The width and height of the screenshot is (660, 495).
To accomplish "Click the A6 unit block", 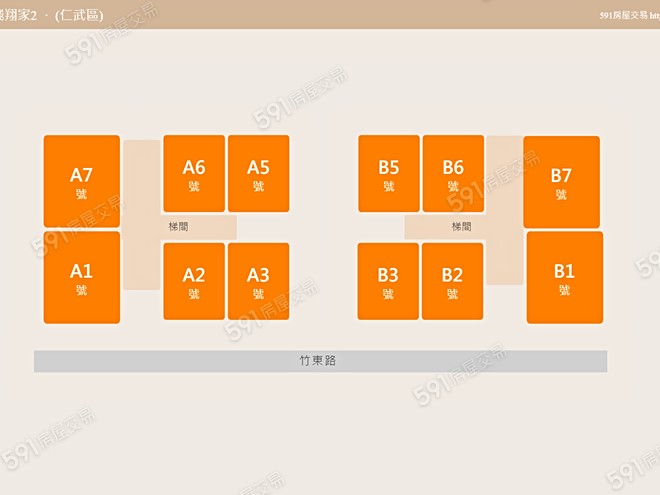I will click(x=194, y=173).
